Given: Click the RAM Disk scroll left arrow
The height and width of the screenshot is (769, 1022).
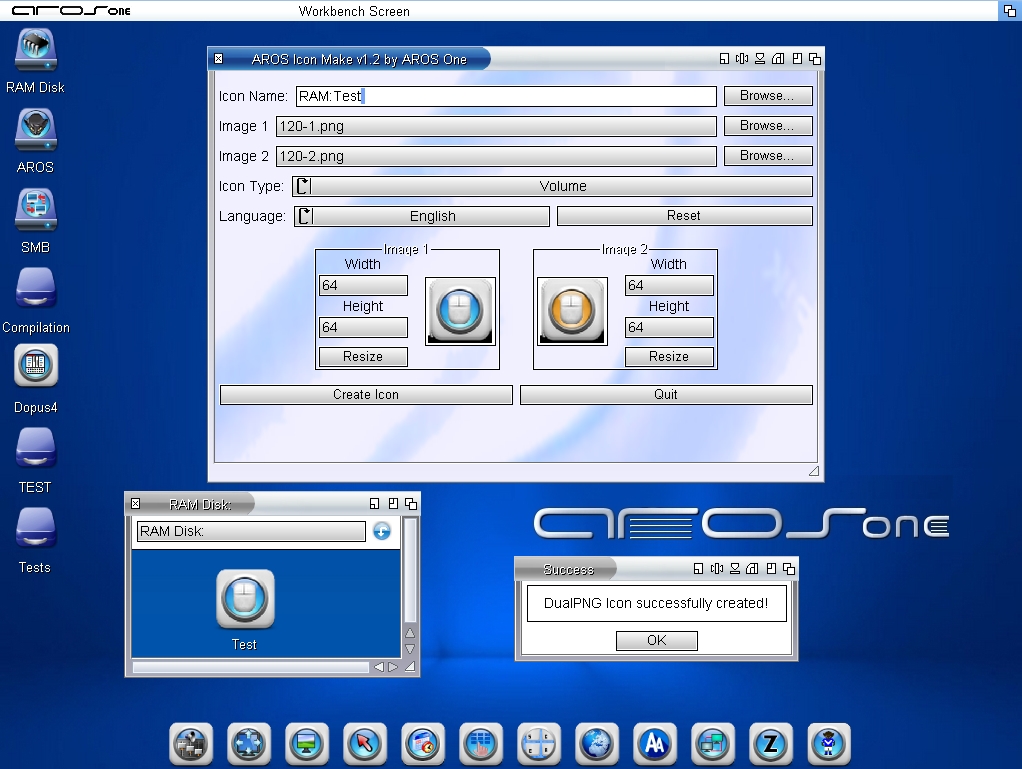Looking at the screenshot, I should pyautogui.click(x=379, y=667).
